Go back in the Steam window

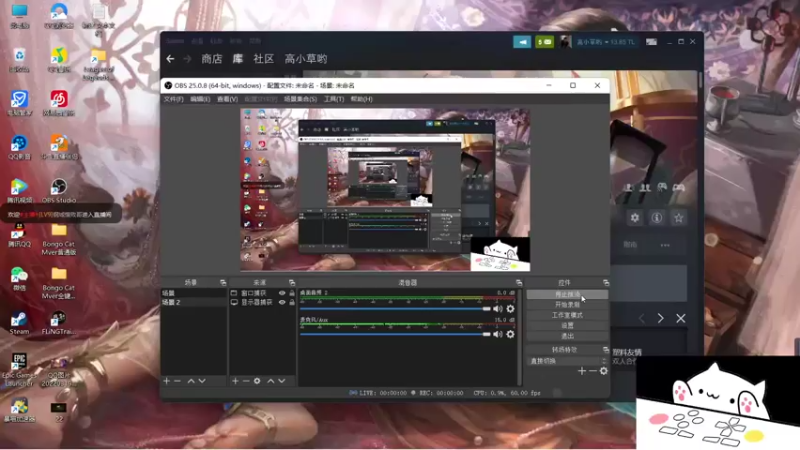tap(170, 59)
